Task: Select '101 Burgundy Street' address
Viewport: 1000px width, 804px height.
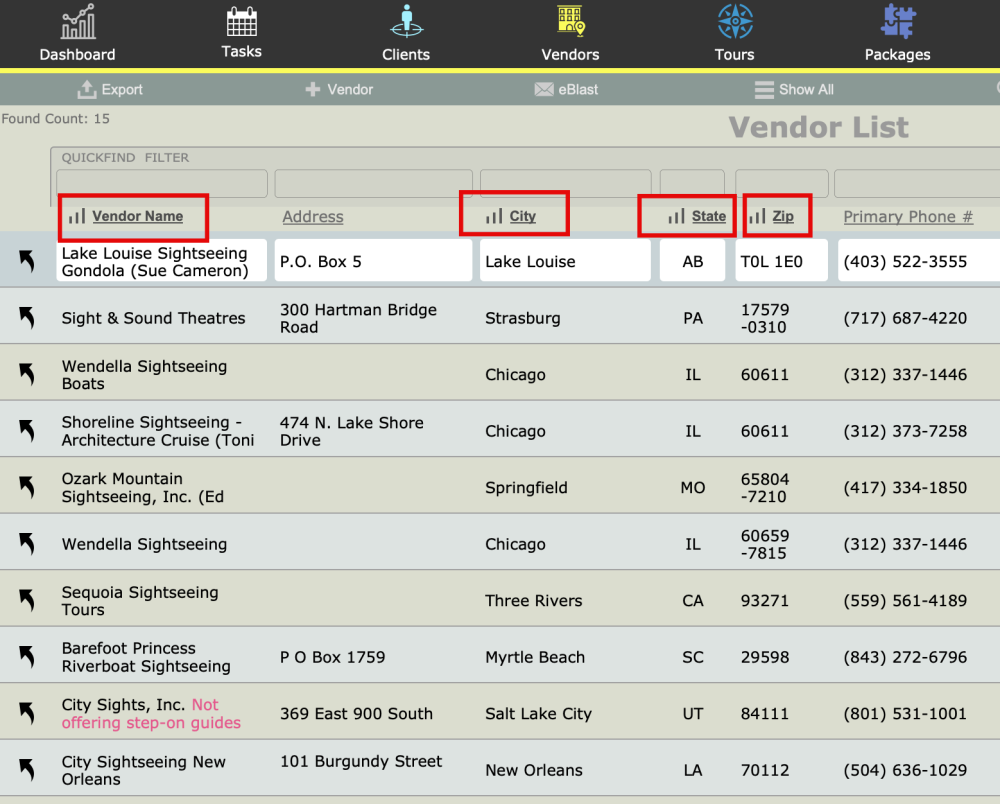Action: point(361,761)
